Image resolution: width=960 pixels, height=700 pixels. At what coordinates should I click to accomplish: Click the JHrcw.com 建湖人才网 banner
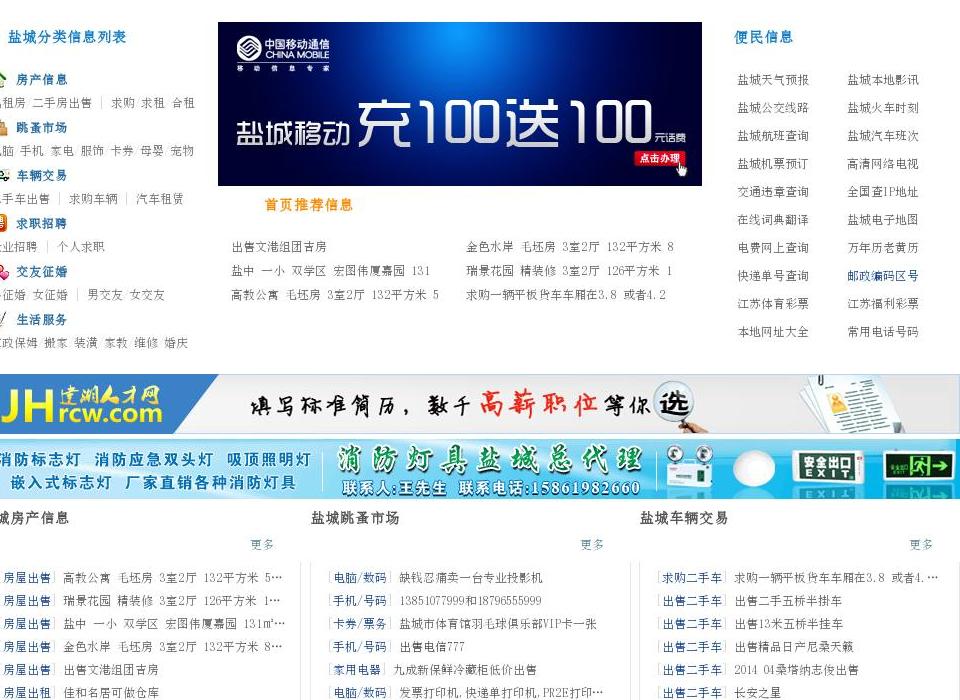(480, 404)
